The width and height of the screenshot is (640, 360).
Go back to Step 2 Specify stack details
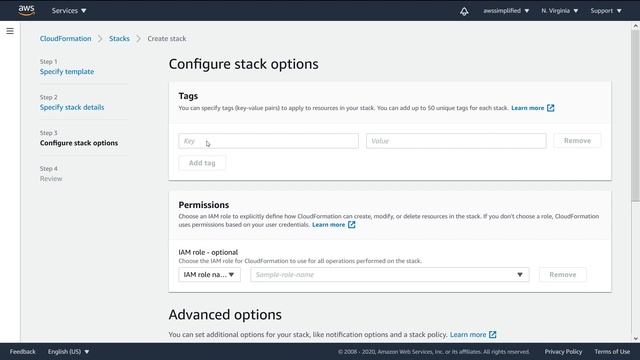pos(72,107)
